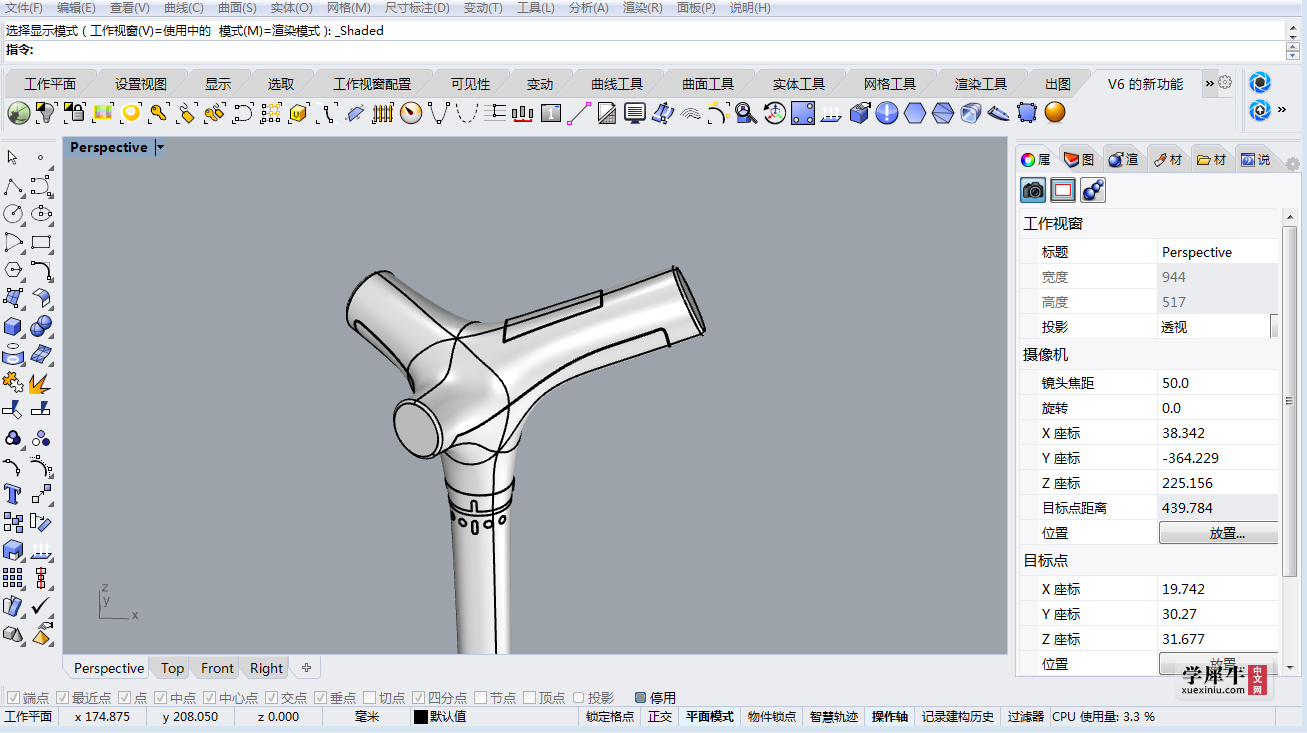Toggle 正交 ortho mode in status bar
The image size is (1307, 733).
[660, 716]
